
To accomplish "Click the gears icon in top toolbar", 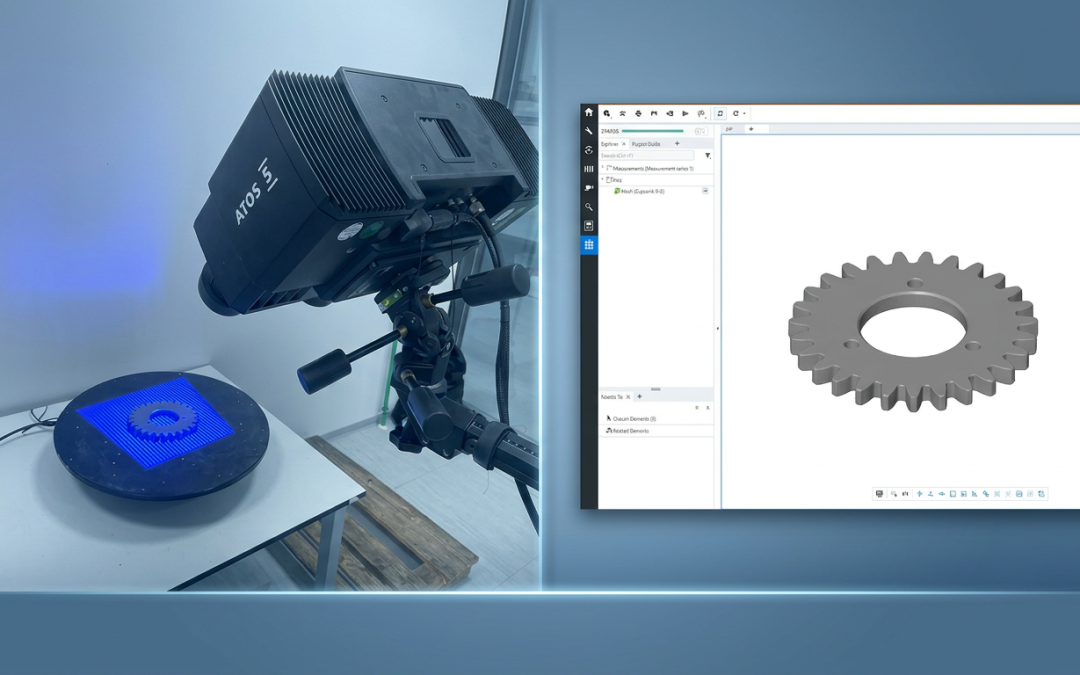I will coord(701,114).
